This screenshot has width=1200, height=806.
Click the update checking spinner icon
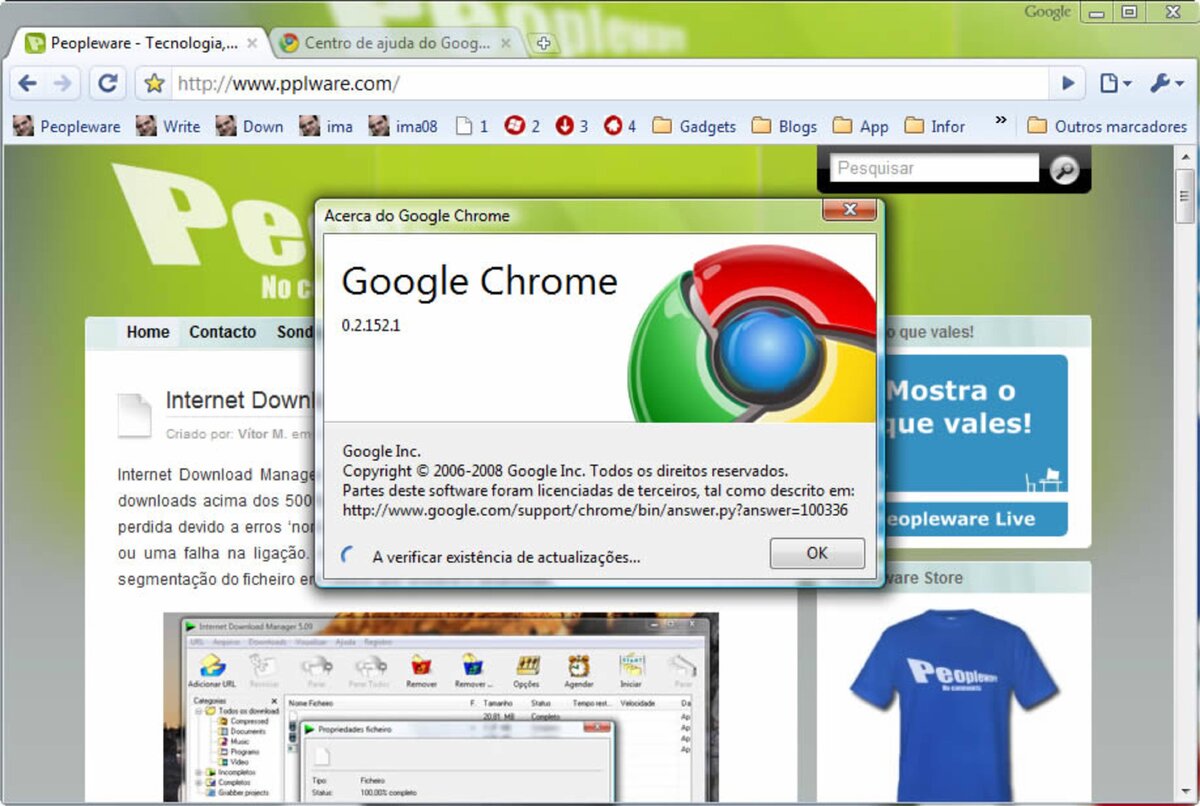click(349, 555)
